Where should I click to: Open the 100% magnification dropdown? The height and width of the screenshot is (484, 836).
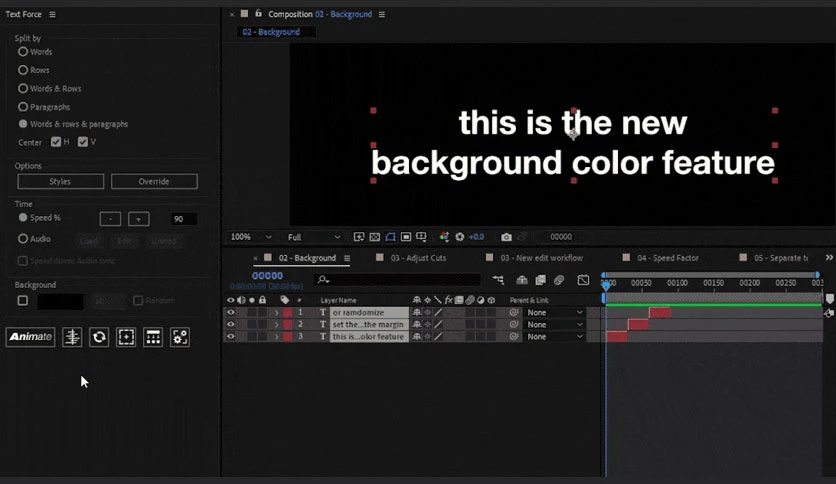[251, 237]
